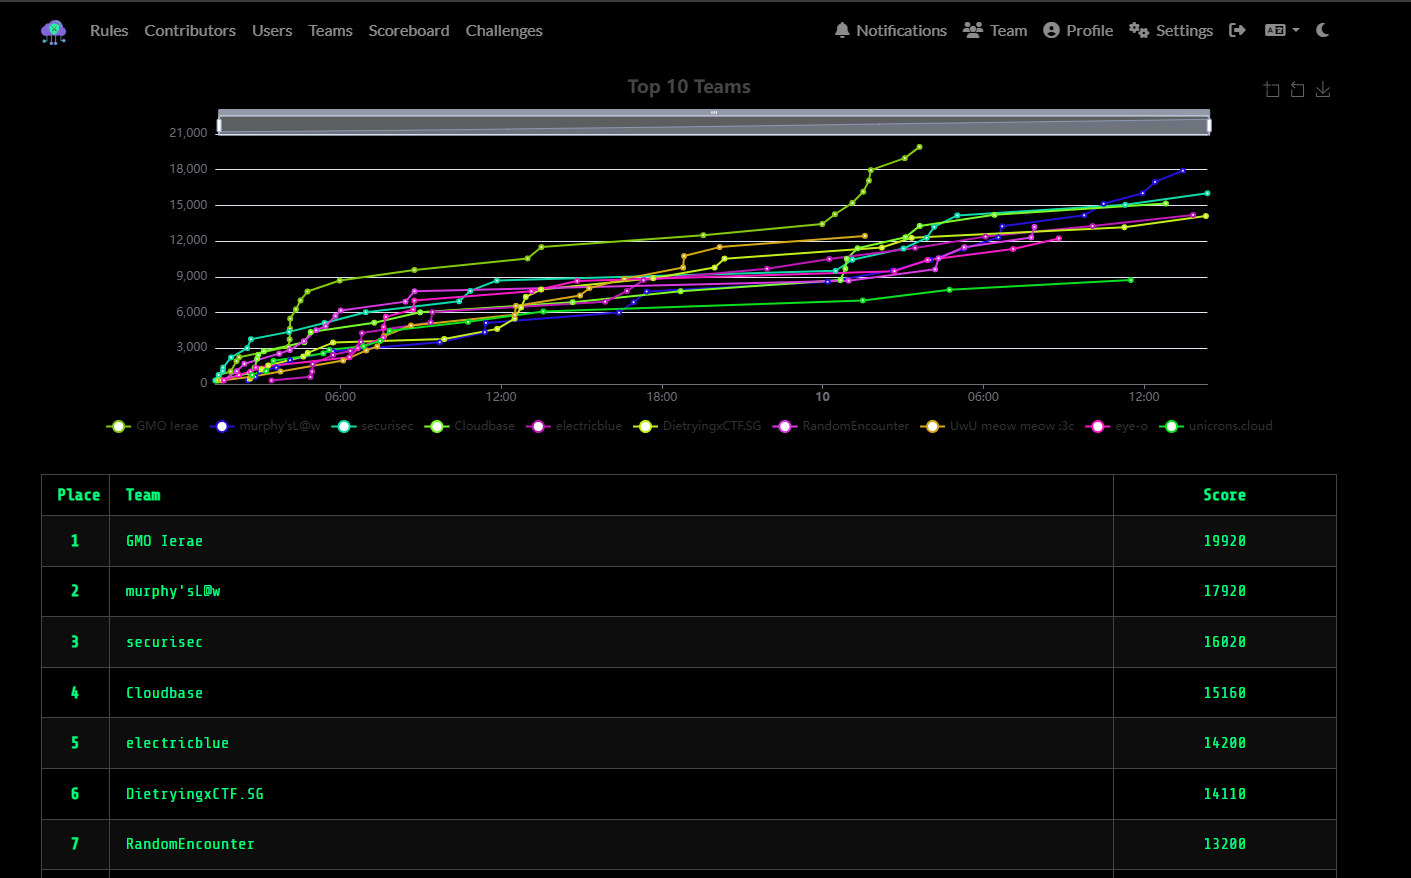
Task: Go to the Scoreboard tab
Action: tap(408, 31)
